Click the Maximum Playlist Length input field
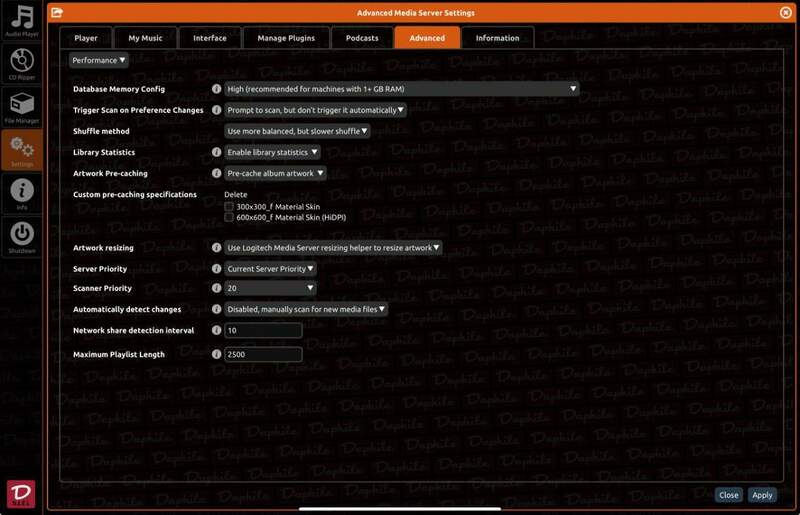The width and height of the screenshot is (800, 515). coord(263,355)
